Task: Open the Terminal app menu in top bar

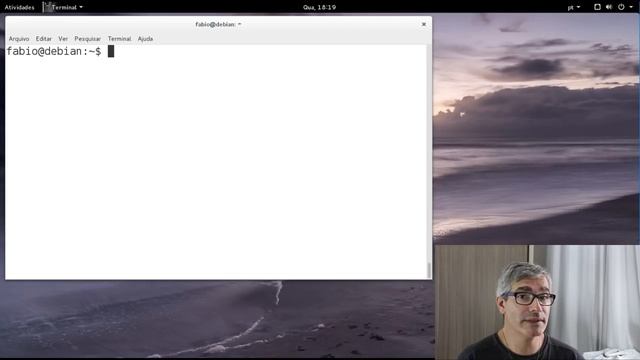Action: pos(63,7)
